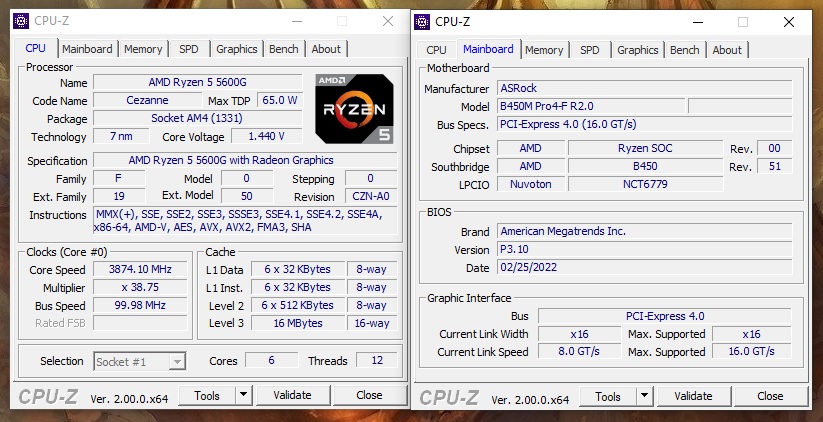This screenshot has width=823, height=422.
Task: Click Close button in right window
Action: 770,396
